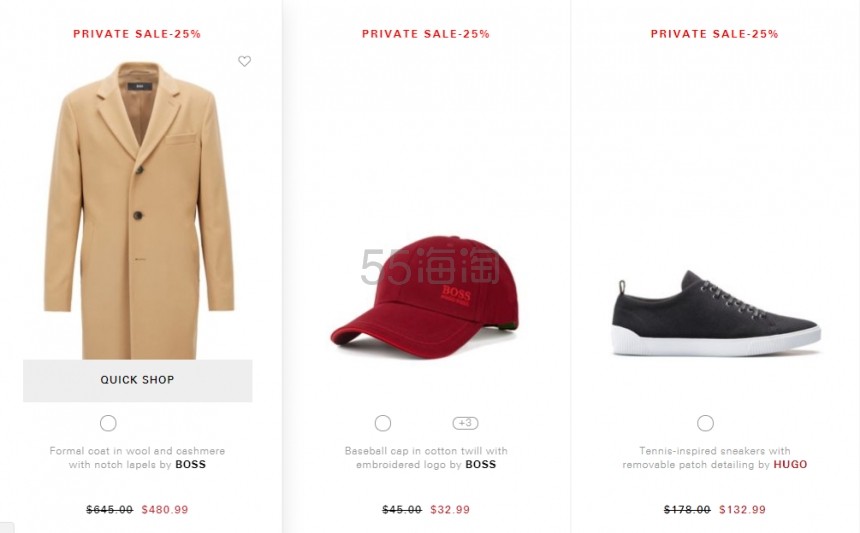Image resolution: width=860 pixels, height=533 pixels.
Task: Click the cap's $32.99 sale price
Action: pyautogui.click(x=450, y=510)
